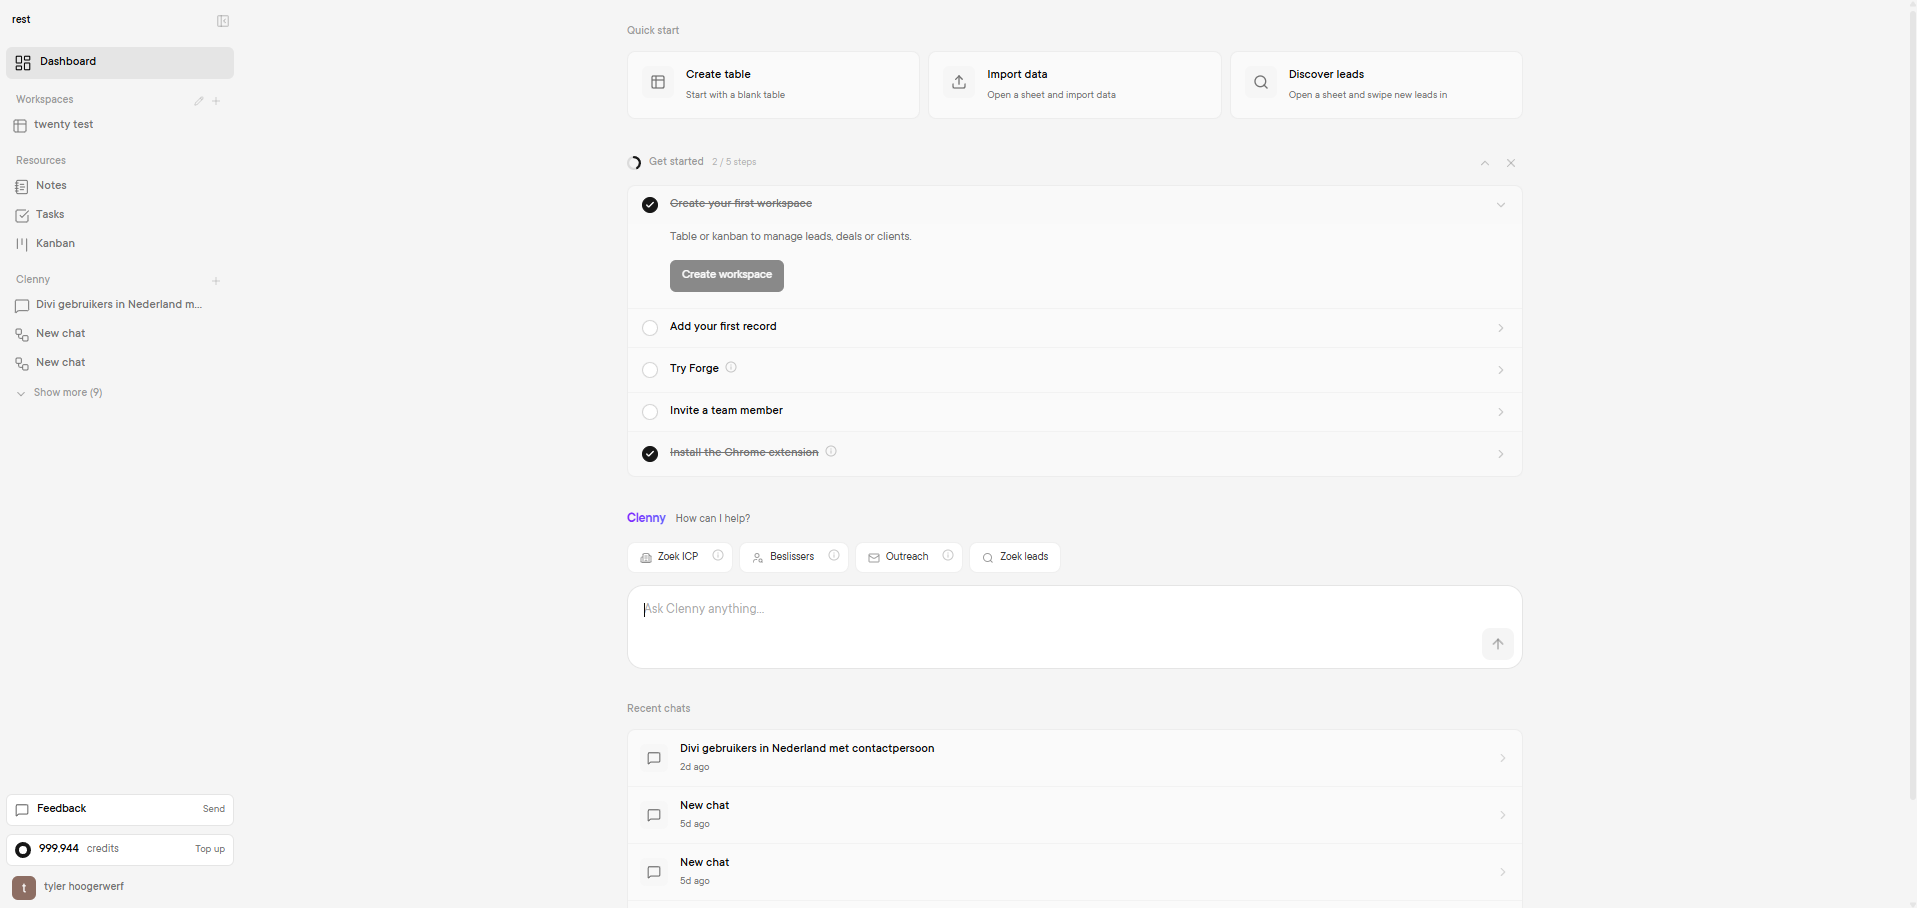
Task: Click the info icon on the Beslissers chip
Action: pyautogui.click(x=834, y=556)
